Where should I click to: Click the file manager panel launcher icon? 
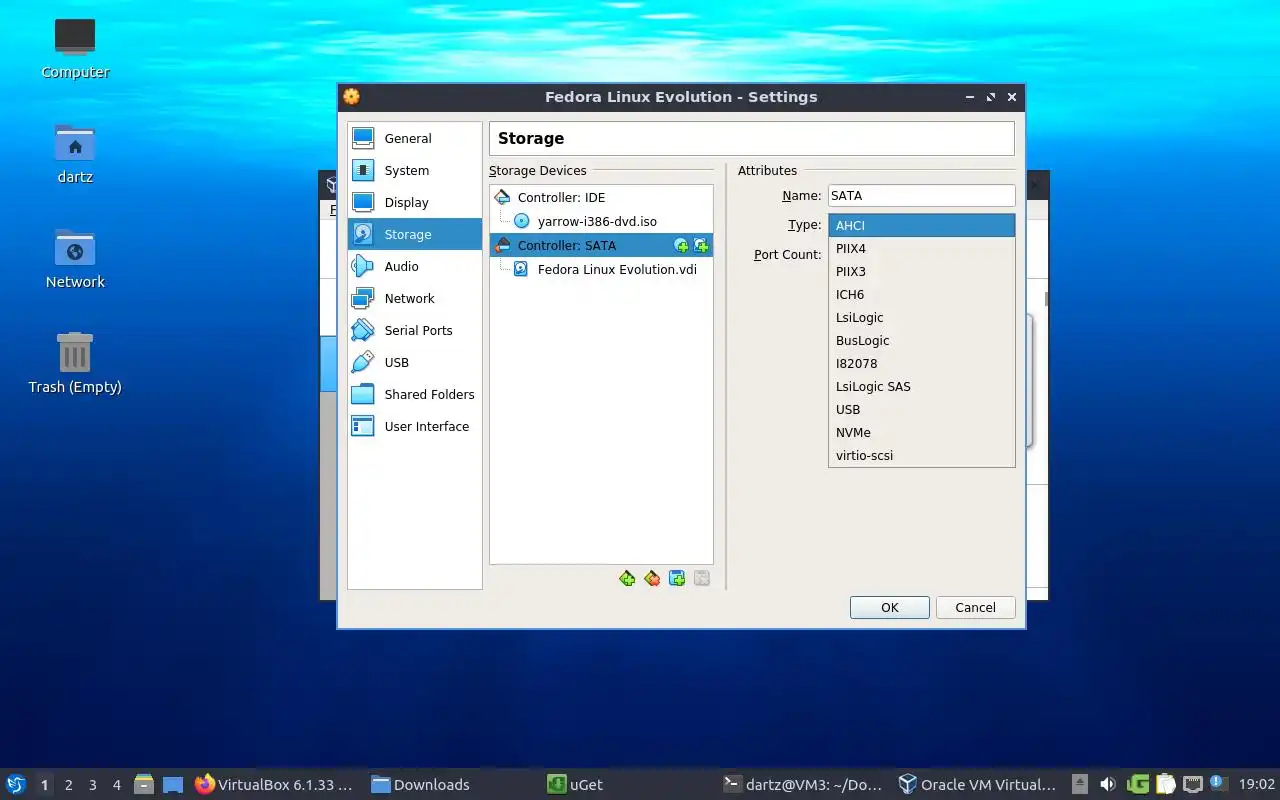pyautogui.click(x=144, y=785)
